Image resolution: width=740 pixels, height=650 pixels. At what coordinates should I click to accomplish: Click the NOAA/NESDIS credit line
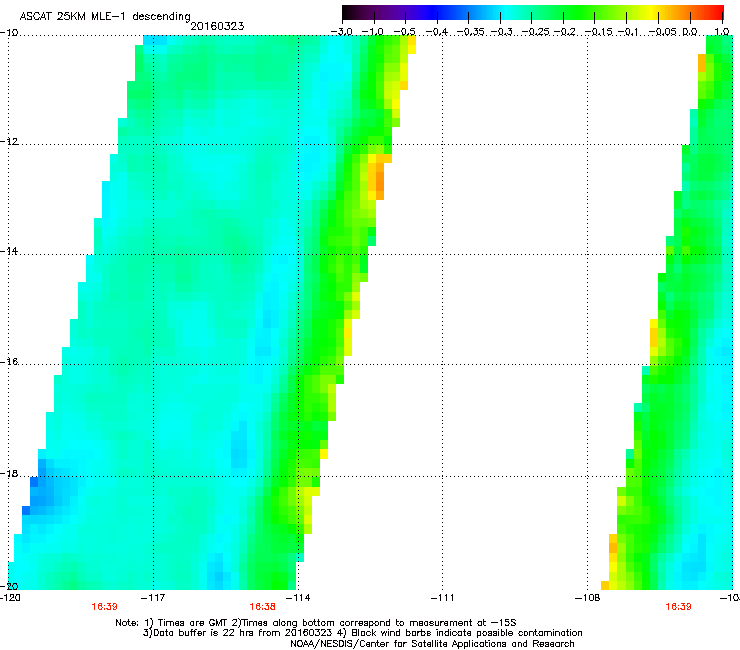coord(432,643)
